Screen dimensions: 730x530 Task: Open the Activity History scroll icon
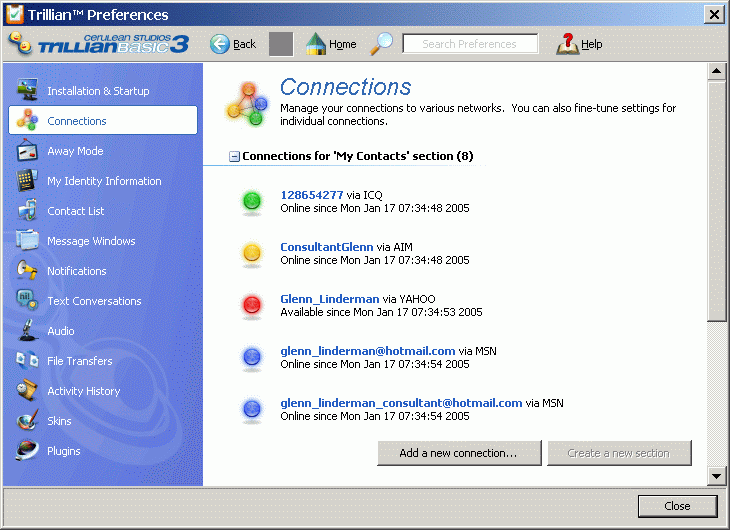tap(27, 391)
